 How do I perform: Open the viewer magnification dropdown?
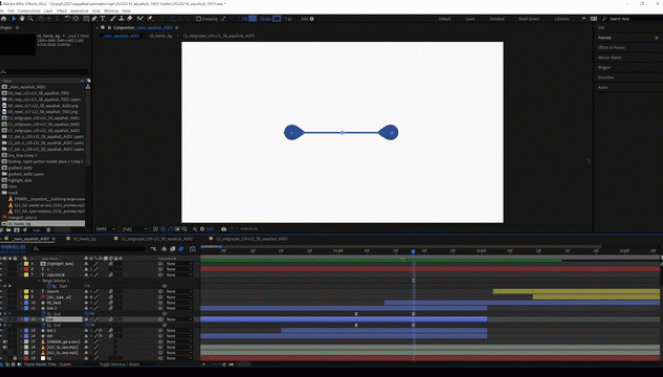tap(106, 229)
